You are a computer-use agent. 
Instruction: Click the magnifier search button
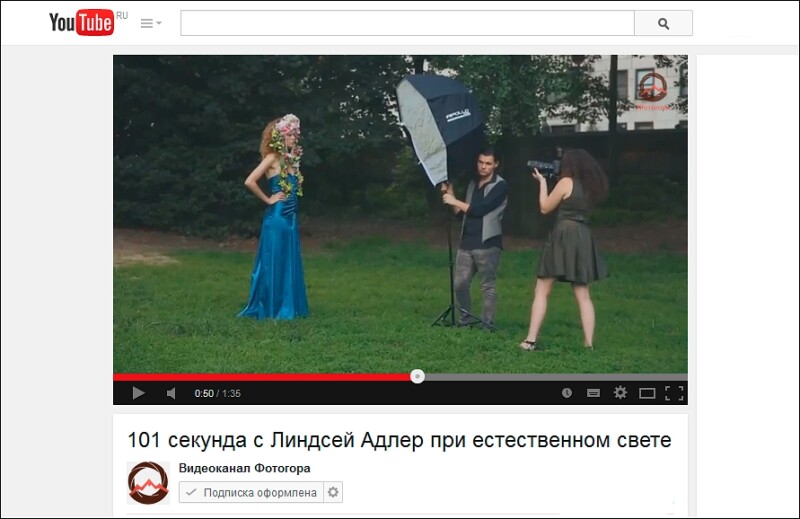click(x=663, y=23)
